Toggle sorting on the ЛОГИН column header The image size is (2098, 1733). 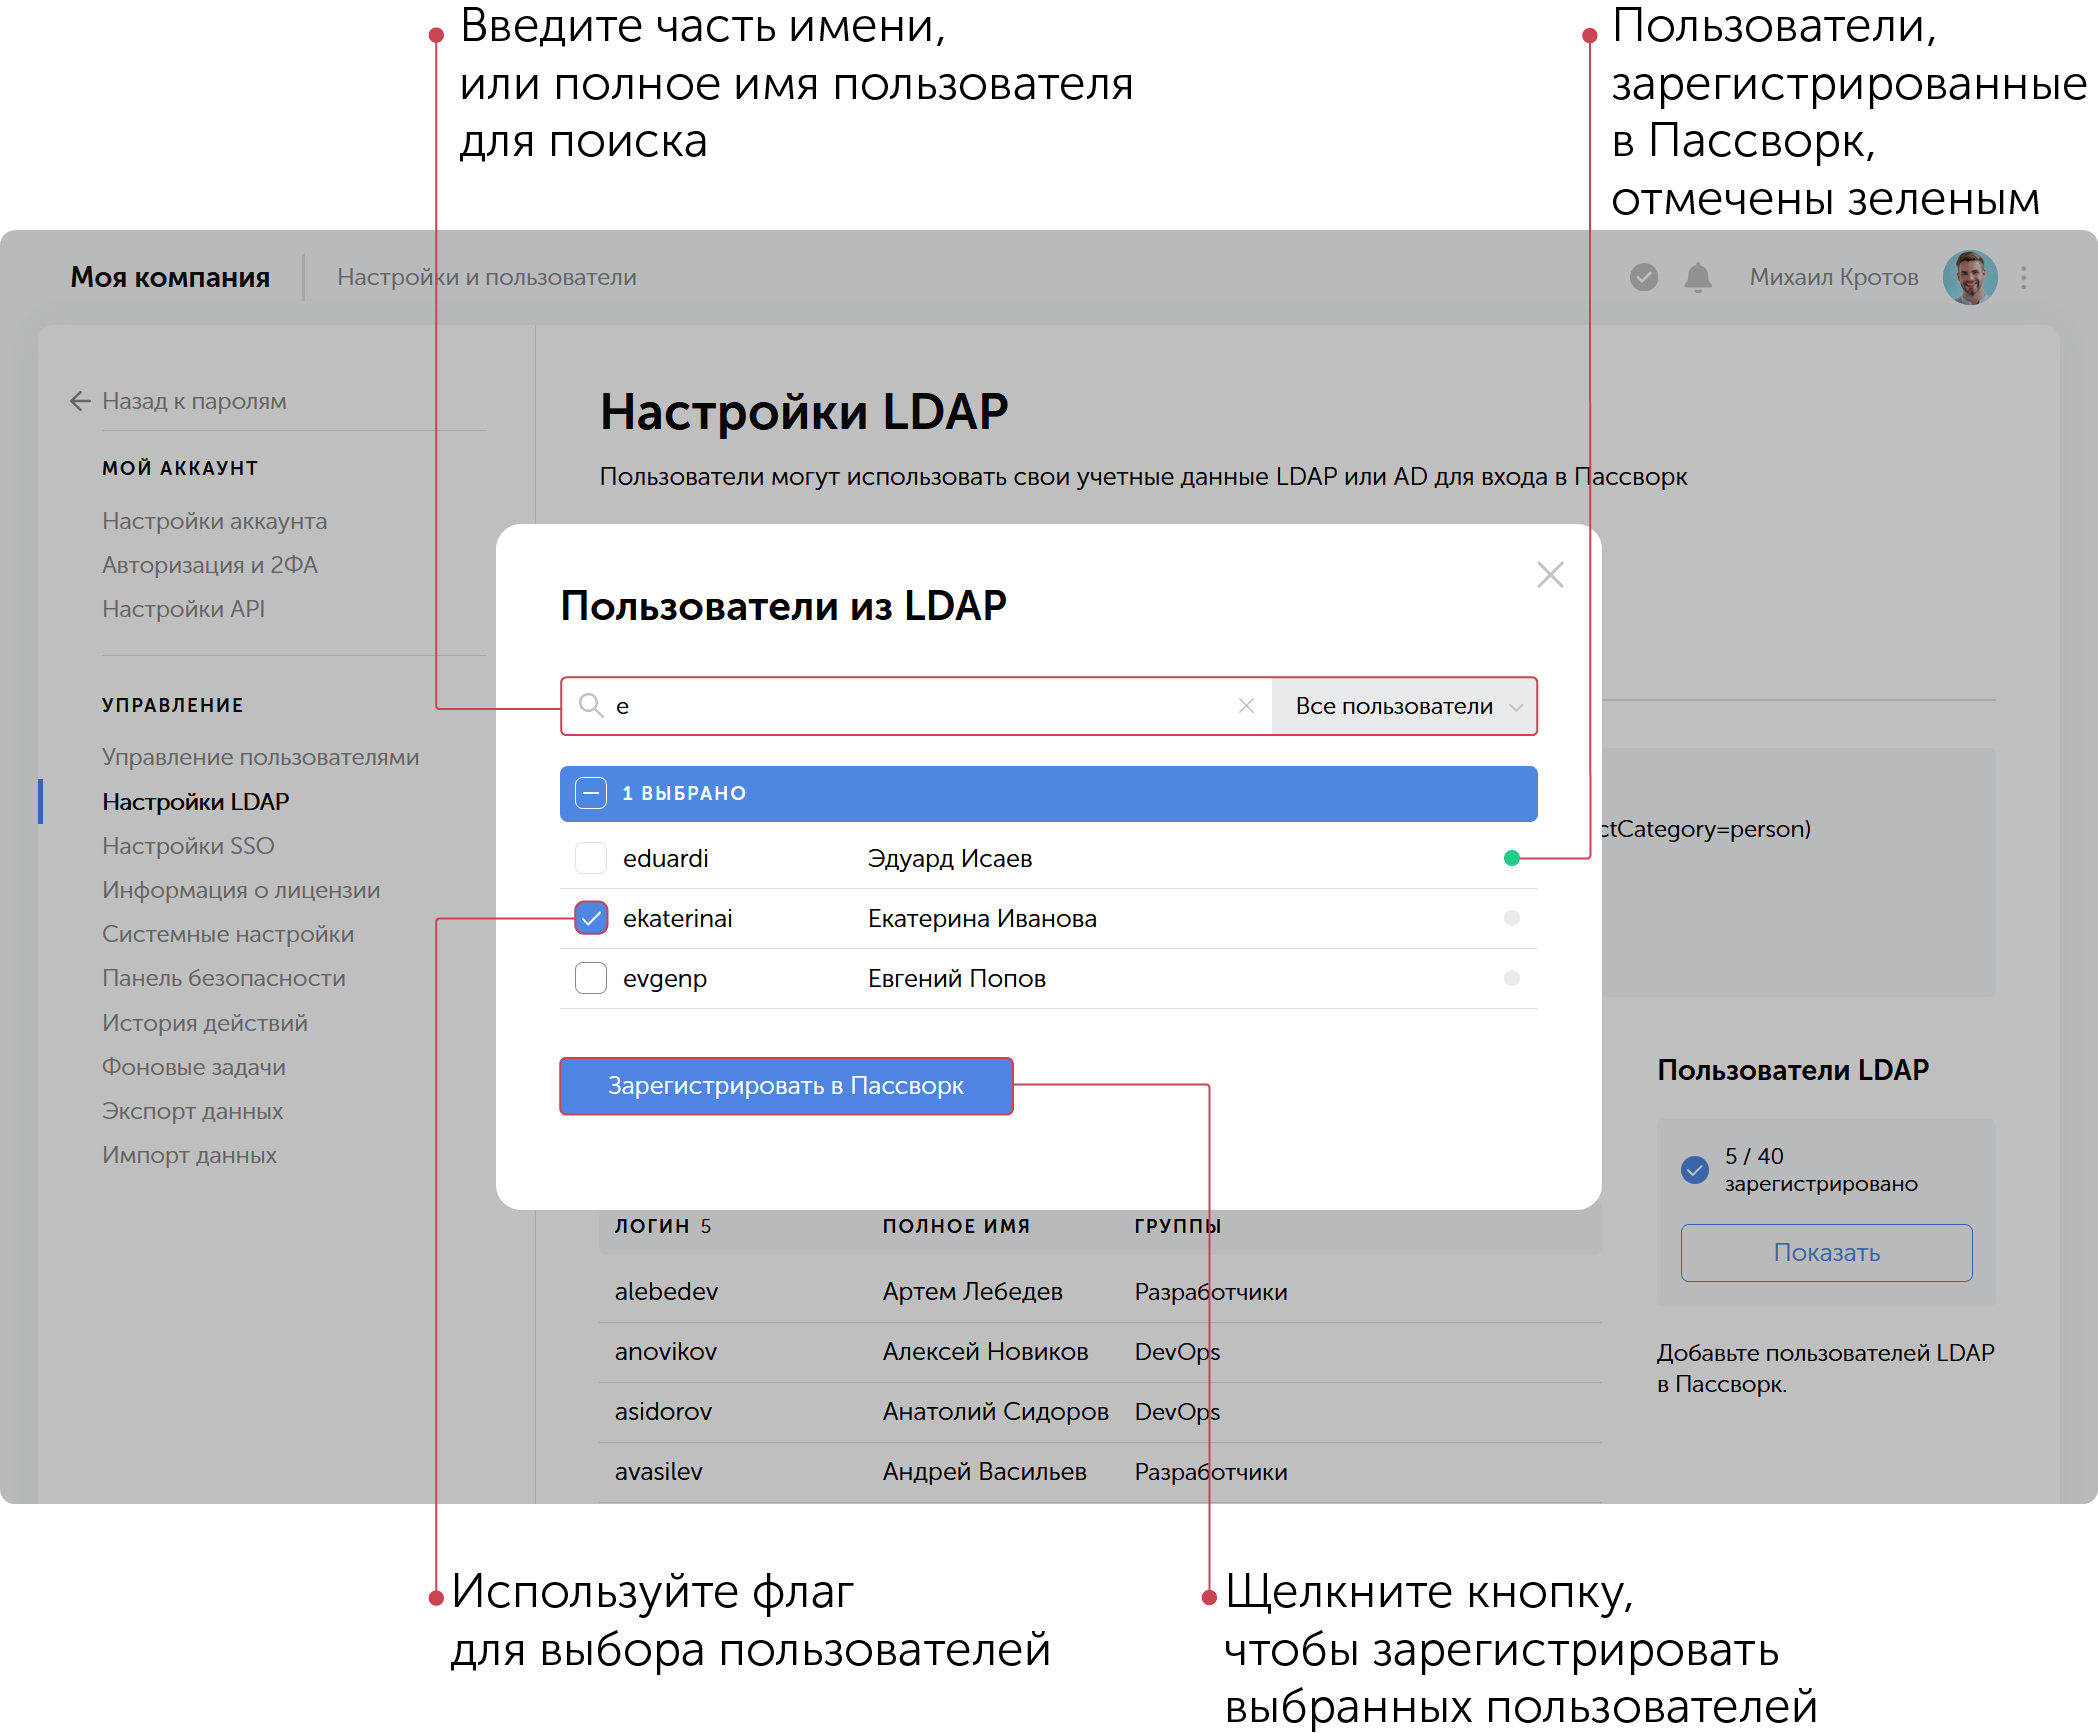coord(663,1225)
